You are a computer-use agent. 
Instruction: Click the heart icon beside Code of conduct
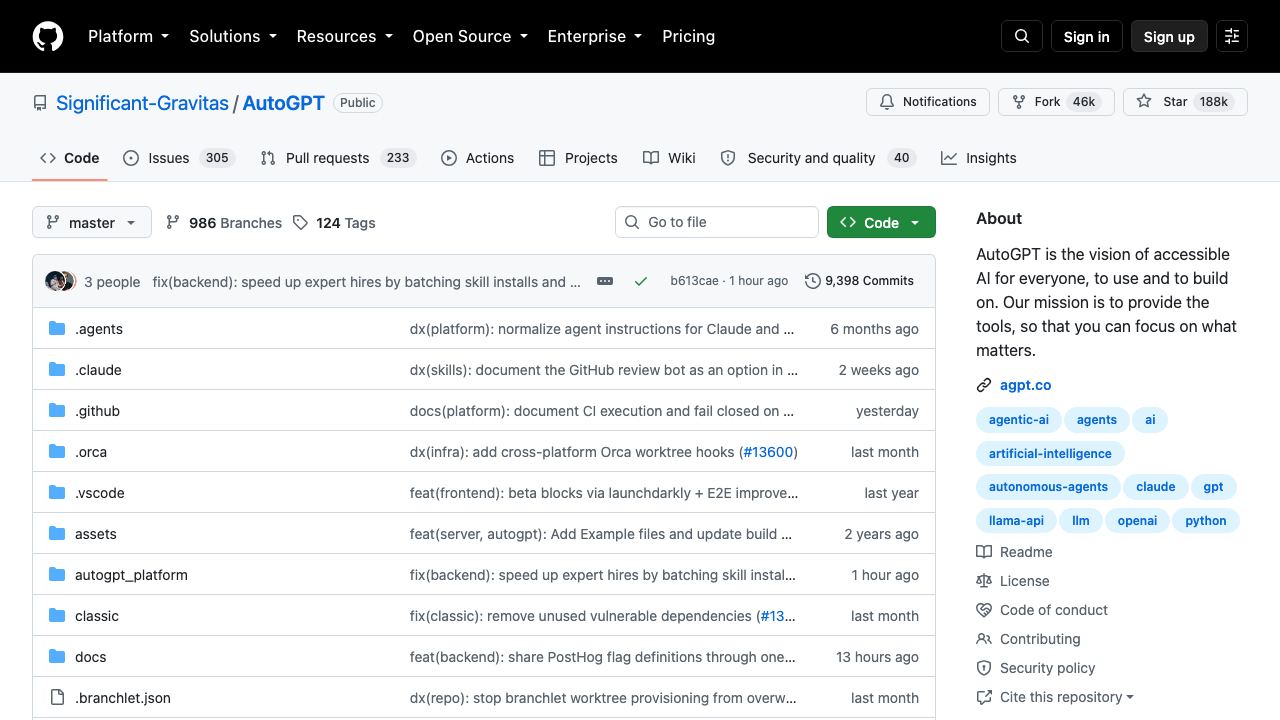(984, 610)
